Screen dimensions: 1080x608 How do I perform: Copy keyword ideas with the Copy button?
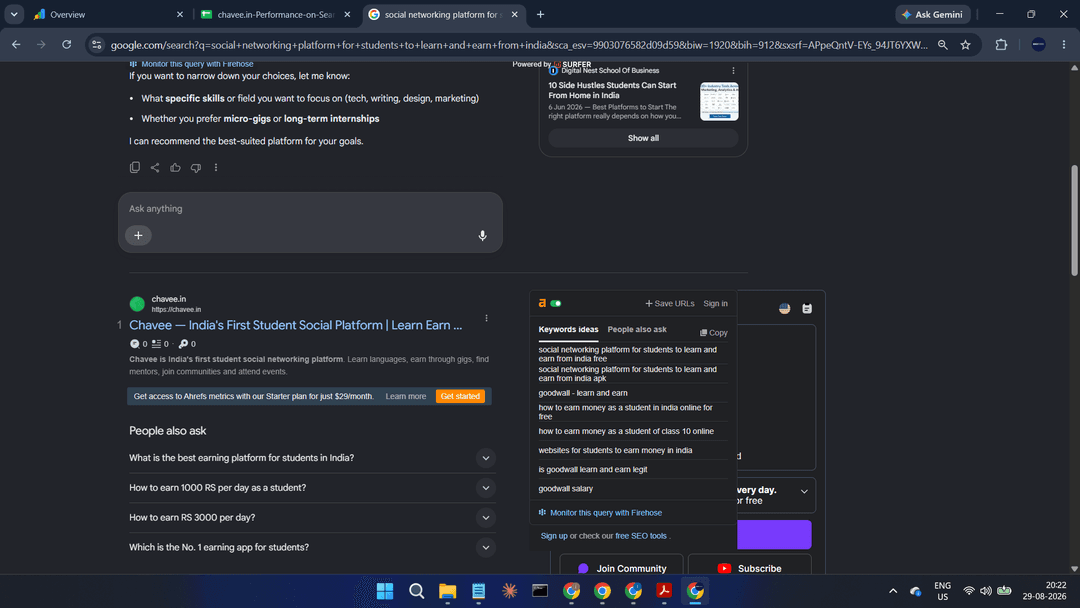pyautogui.click(x=714, y=333)
